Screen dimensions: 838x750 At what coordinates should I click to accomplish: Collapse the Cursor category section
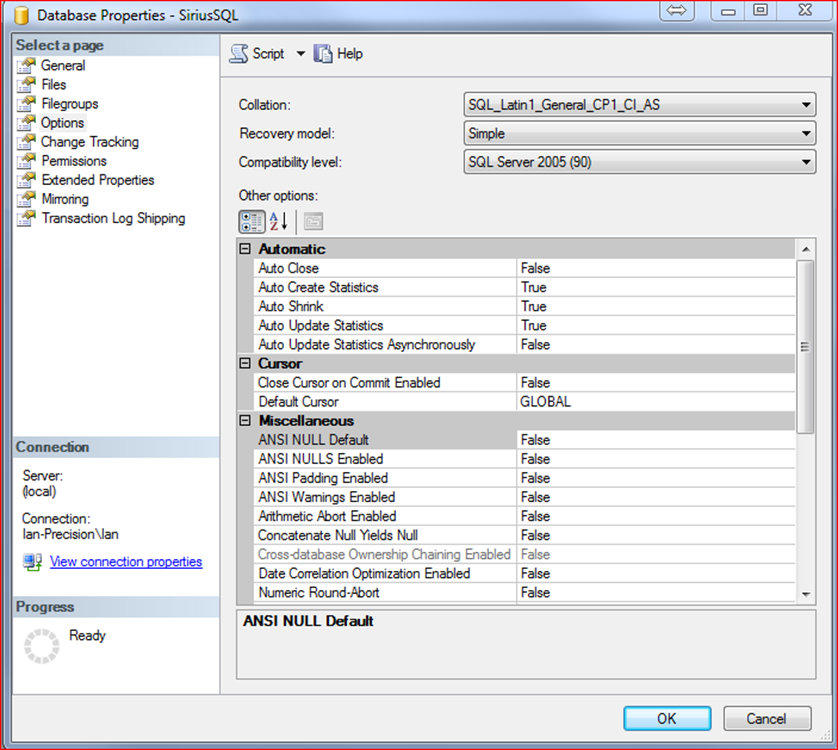pyautogui.click(x=246, y=364)
